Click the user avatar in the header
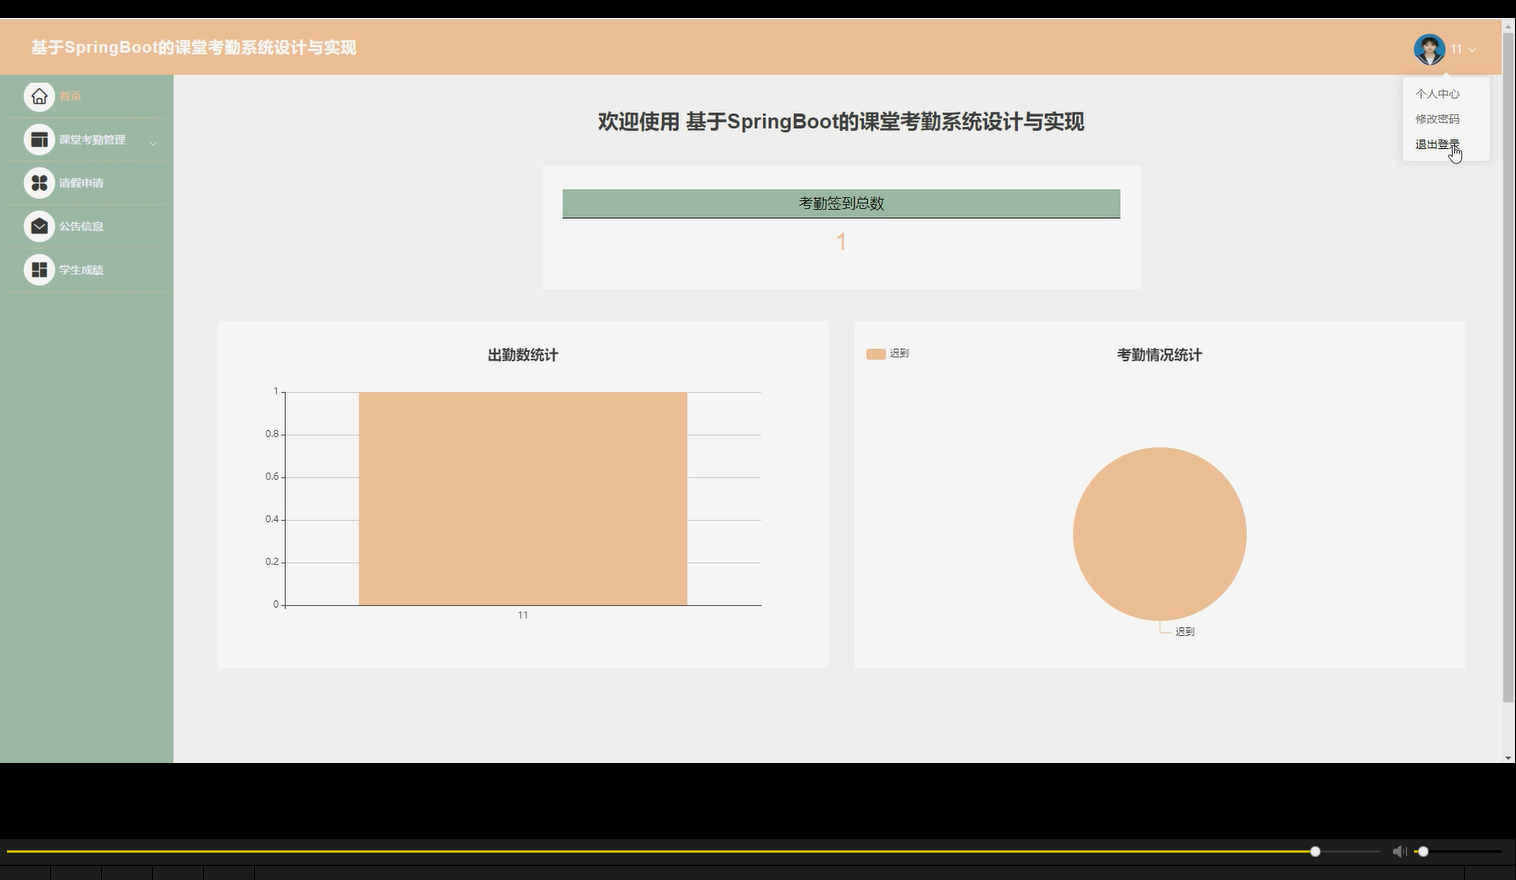This screenshot has height=880, width=1516. click(1429, 47)
